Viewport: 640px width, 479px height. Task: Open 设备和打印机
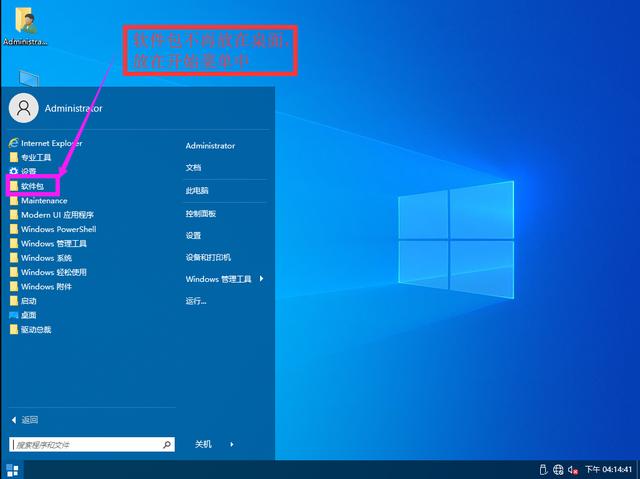click(x=208, y=257)
